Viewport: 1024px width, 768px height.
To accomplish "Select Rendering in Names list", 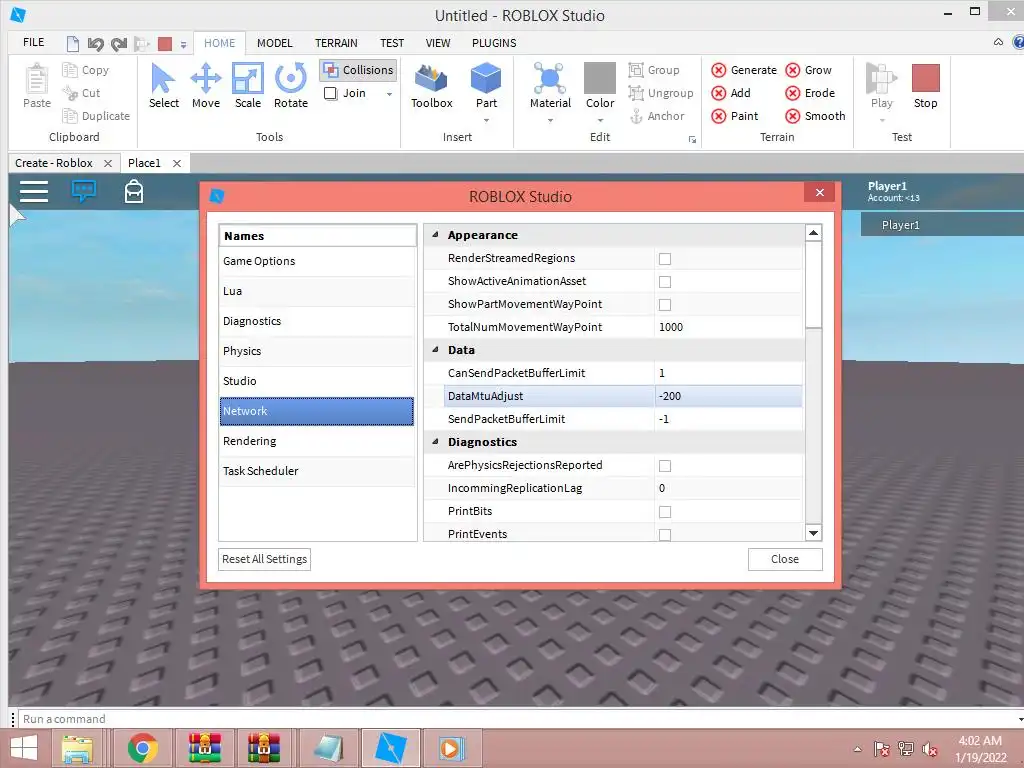I will (x=317, y=441).
